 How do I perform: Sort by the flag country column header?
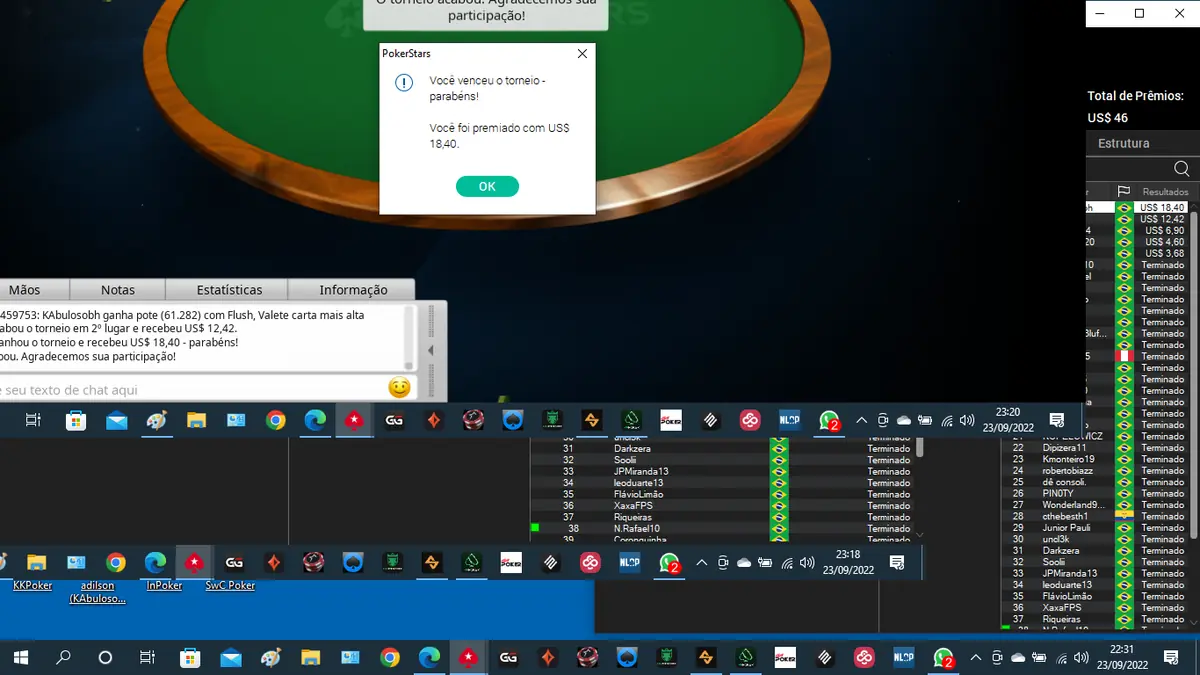1124,191
